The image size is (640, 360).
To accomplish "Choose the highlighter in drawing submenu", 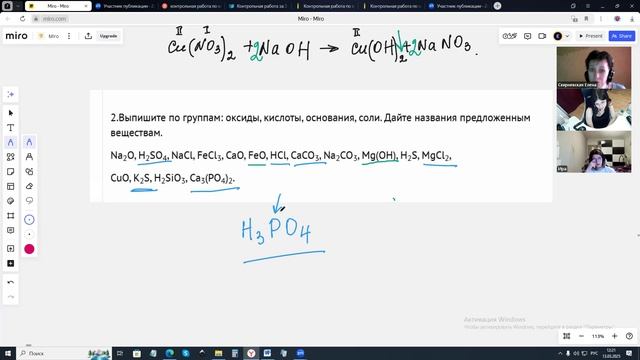I will pos(29,157).
